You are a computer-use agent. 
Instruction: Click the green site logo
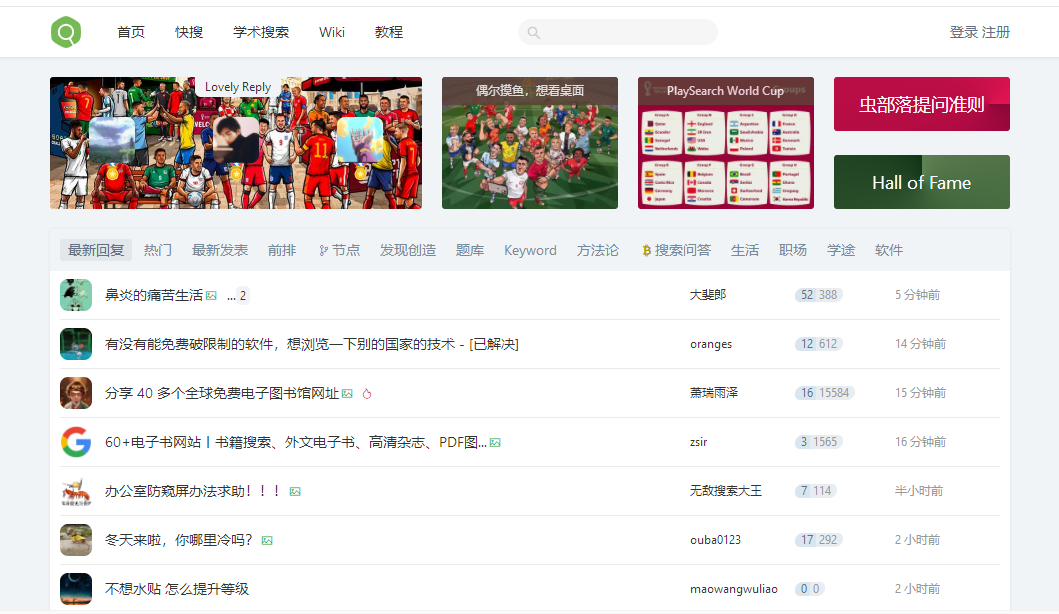point(66,32)
